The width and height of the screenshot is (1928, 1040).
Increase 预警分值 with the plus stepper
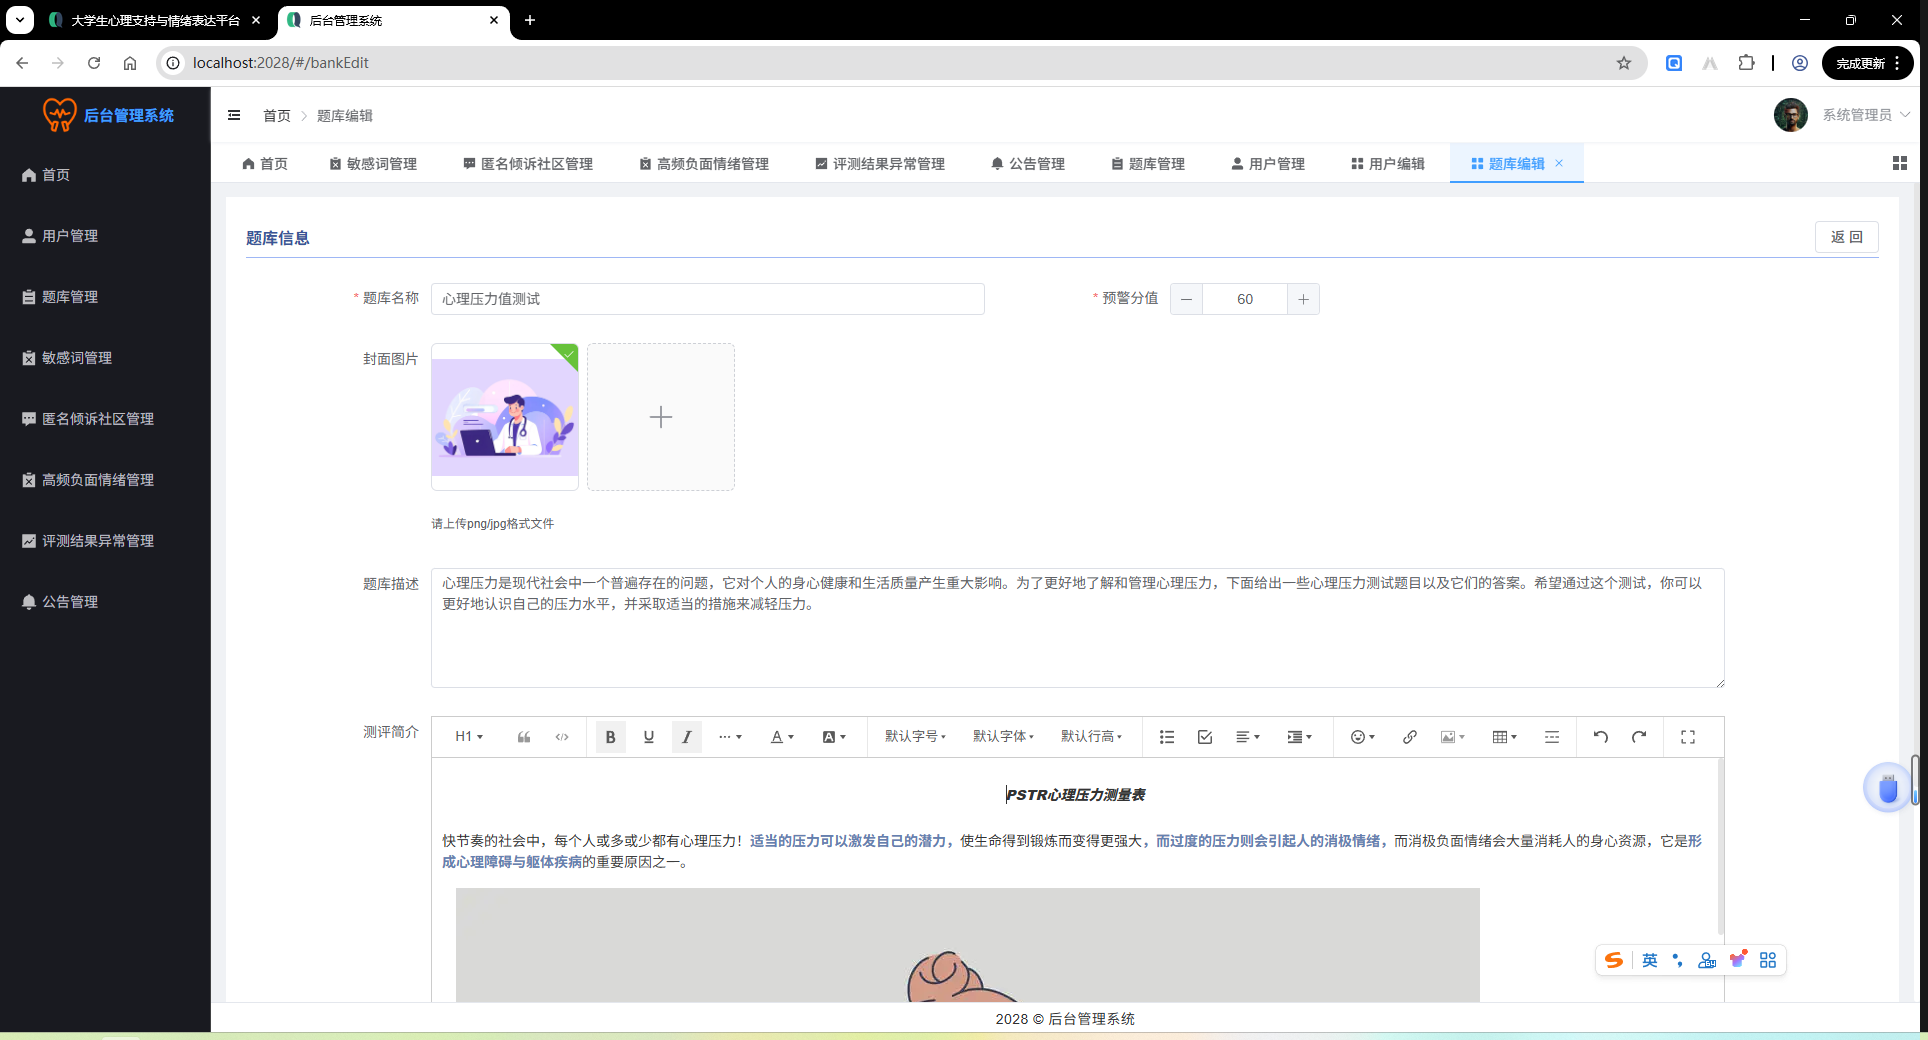[x=1303, y=299]
